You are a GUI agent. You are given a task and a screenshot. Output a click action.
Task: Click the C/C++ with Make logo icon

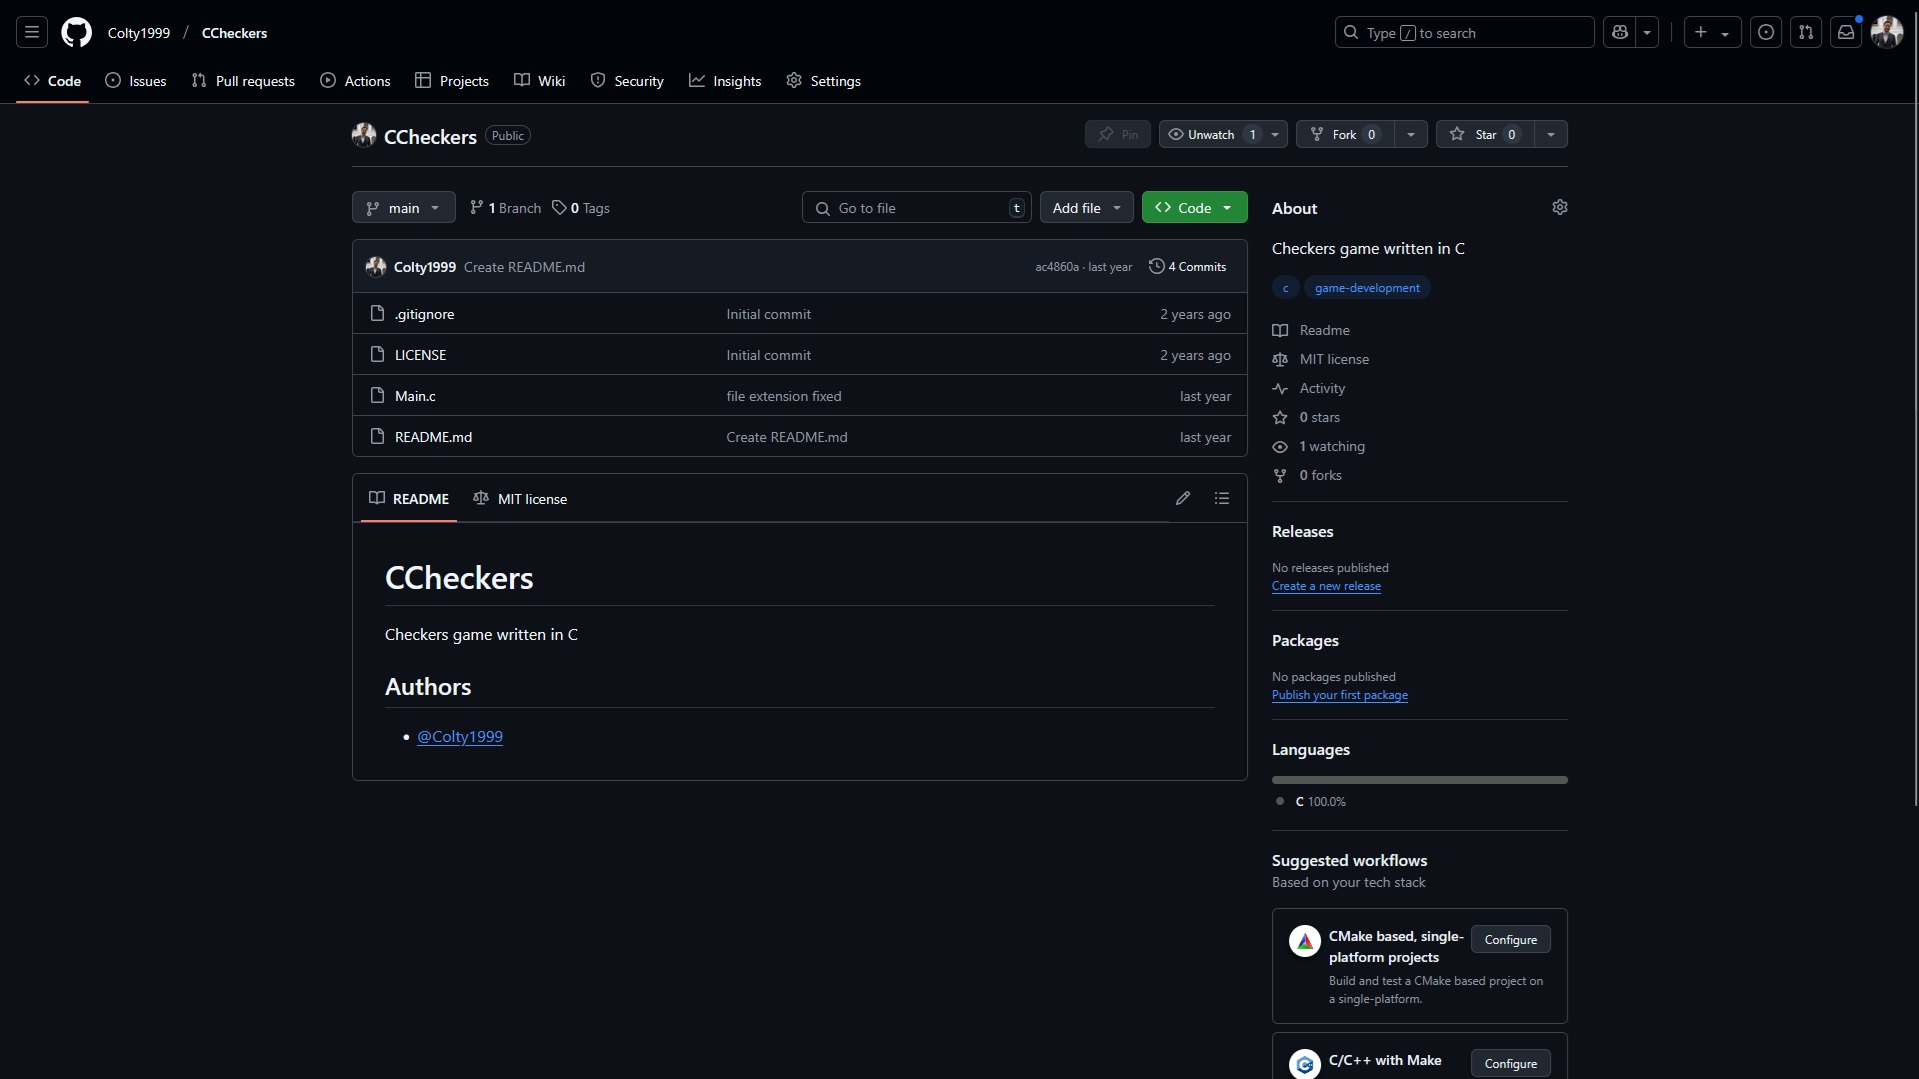click(x=1305, y=1064)
